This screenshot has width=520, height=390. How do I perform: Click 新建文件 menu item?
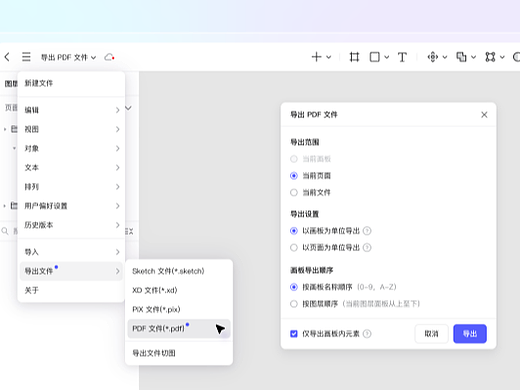[71, 83]
